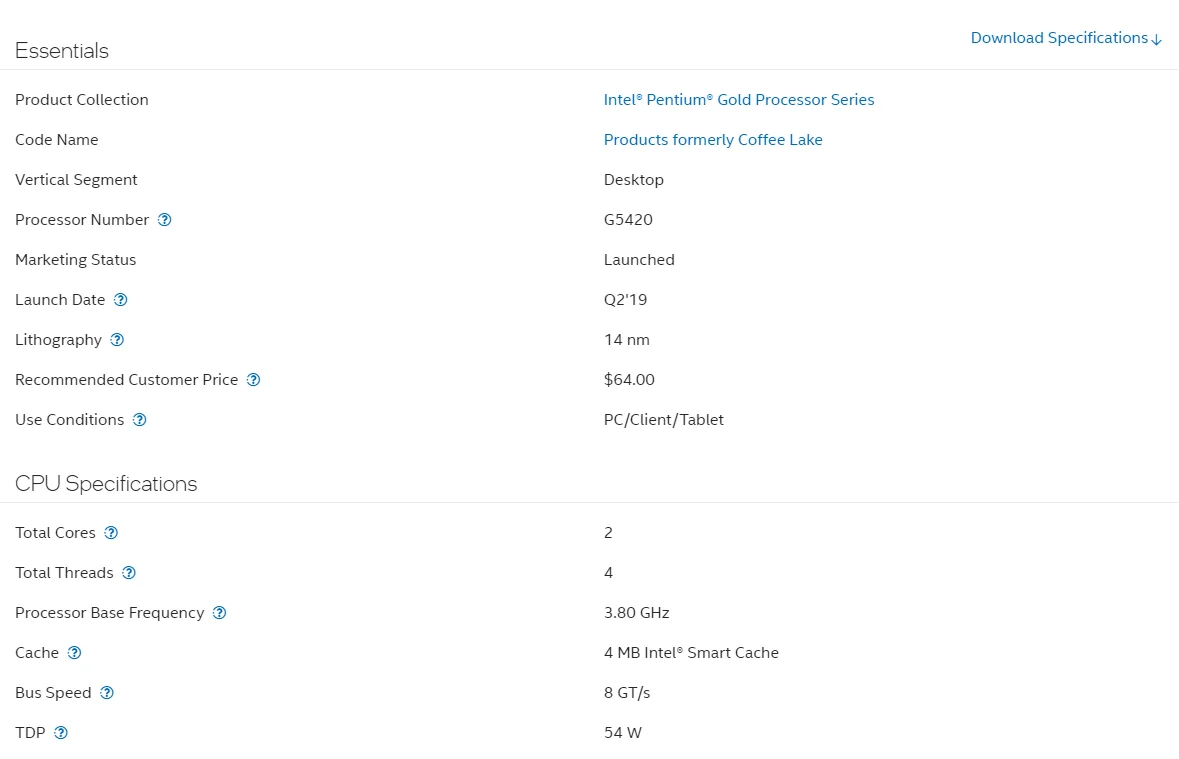The height and width of the screenshot is (759, 1179).
Task: Open the Lithography info tooltip icon
Action: pyautogui.click(x=117, y=340)
